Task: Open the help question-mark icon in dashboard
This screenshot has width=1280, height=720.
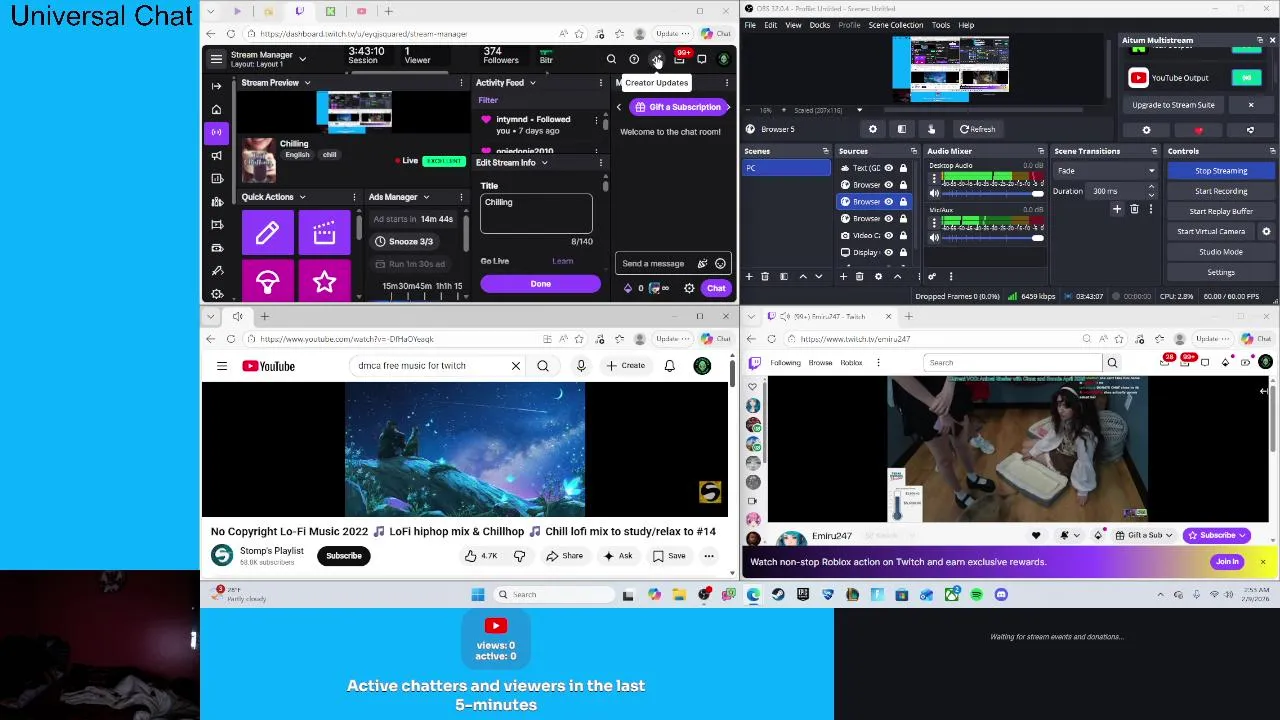Action: 634,59
